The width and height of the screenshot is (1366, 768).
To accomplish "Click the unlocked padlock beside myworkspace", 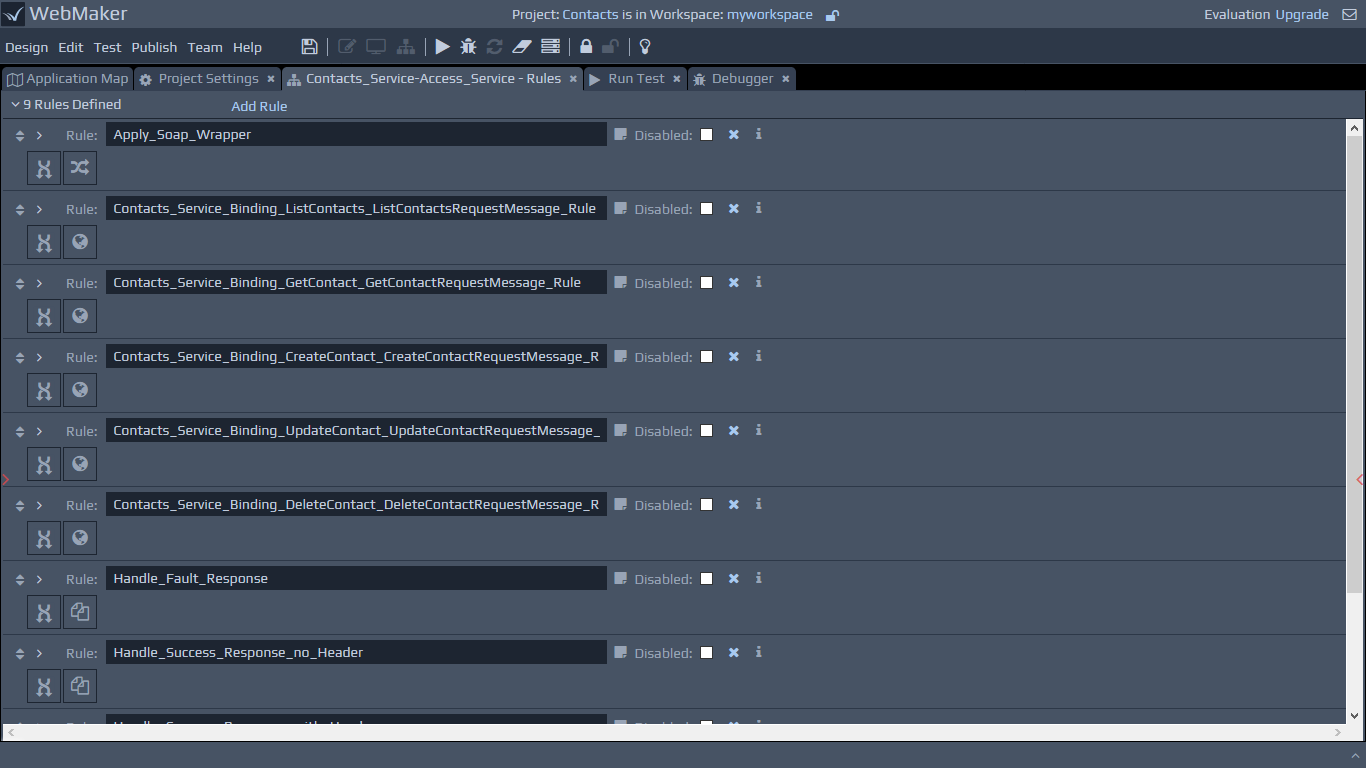I will [x=832, y=15].
